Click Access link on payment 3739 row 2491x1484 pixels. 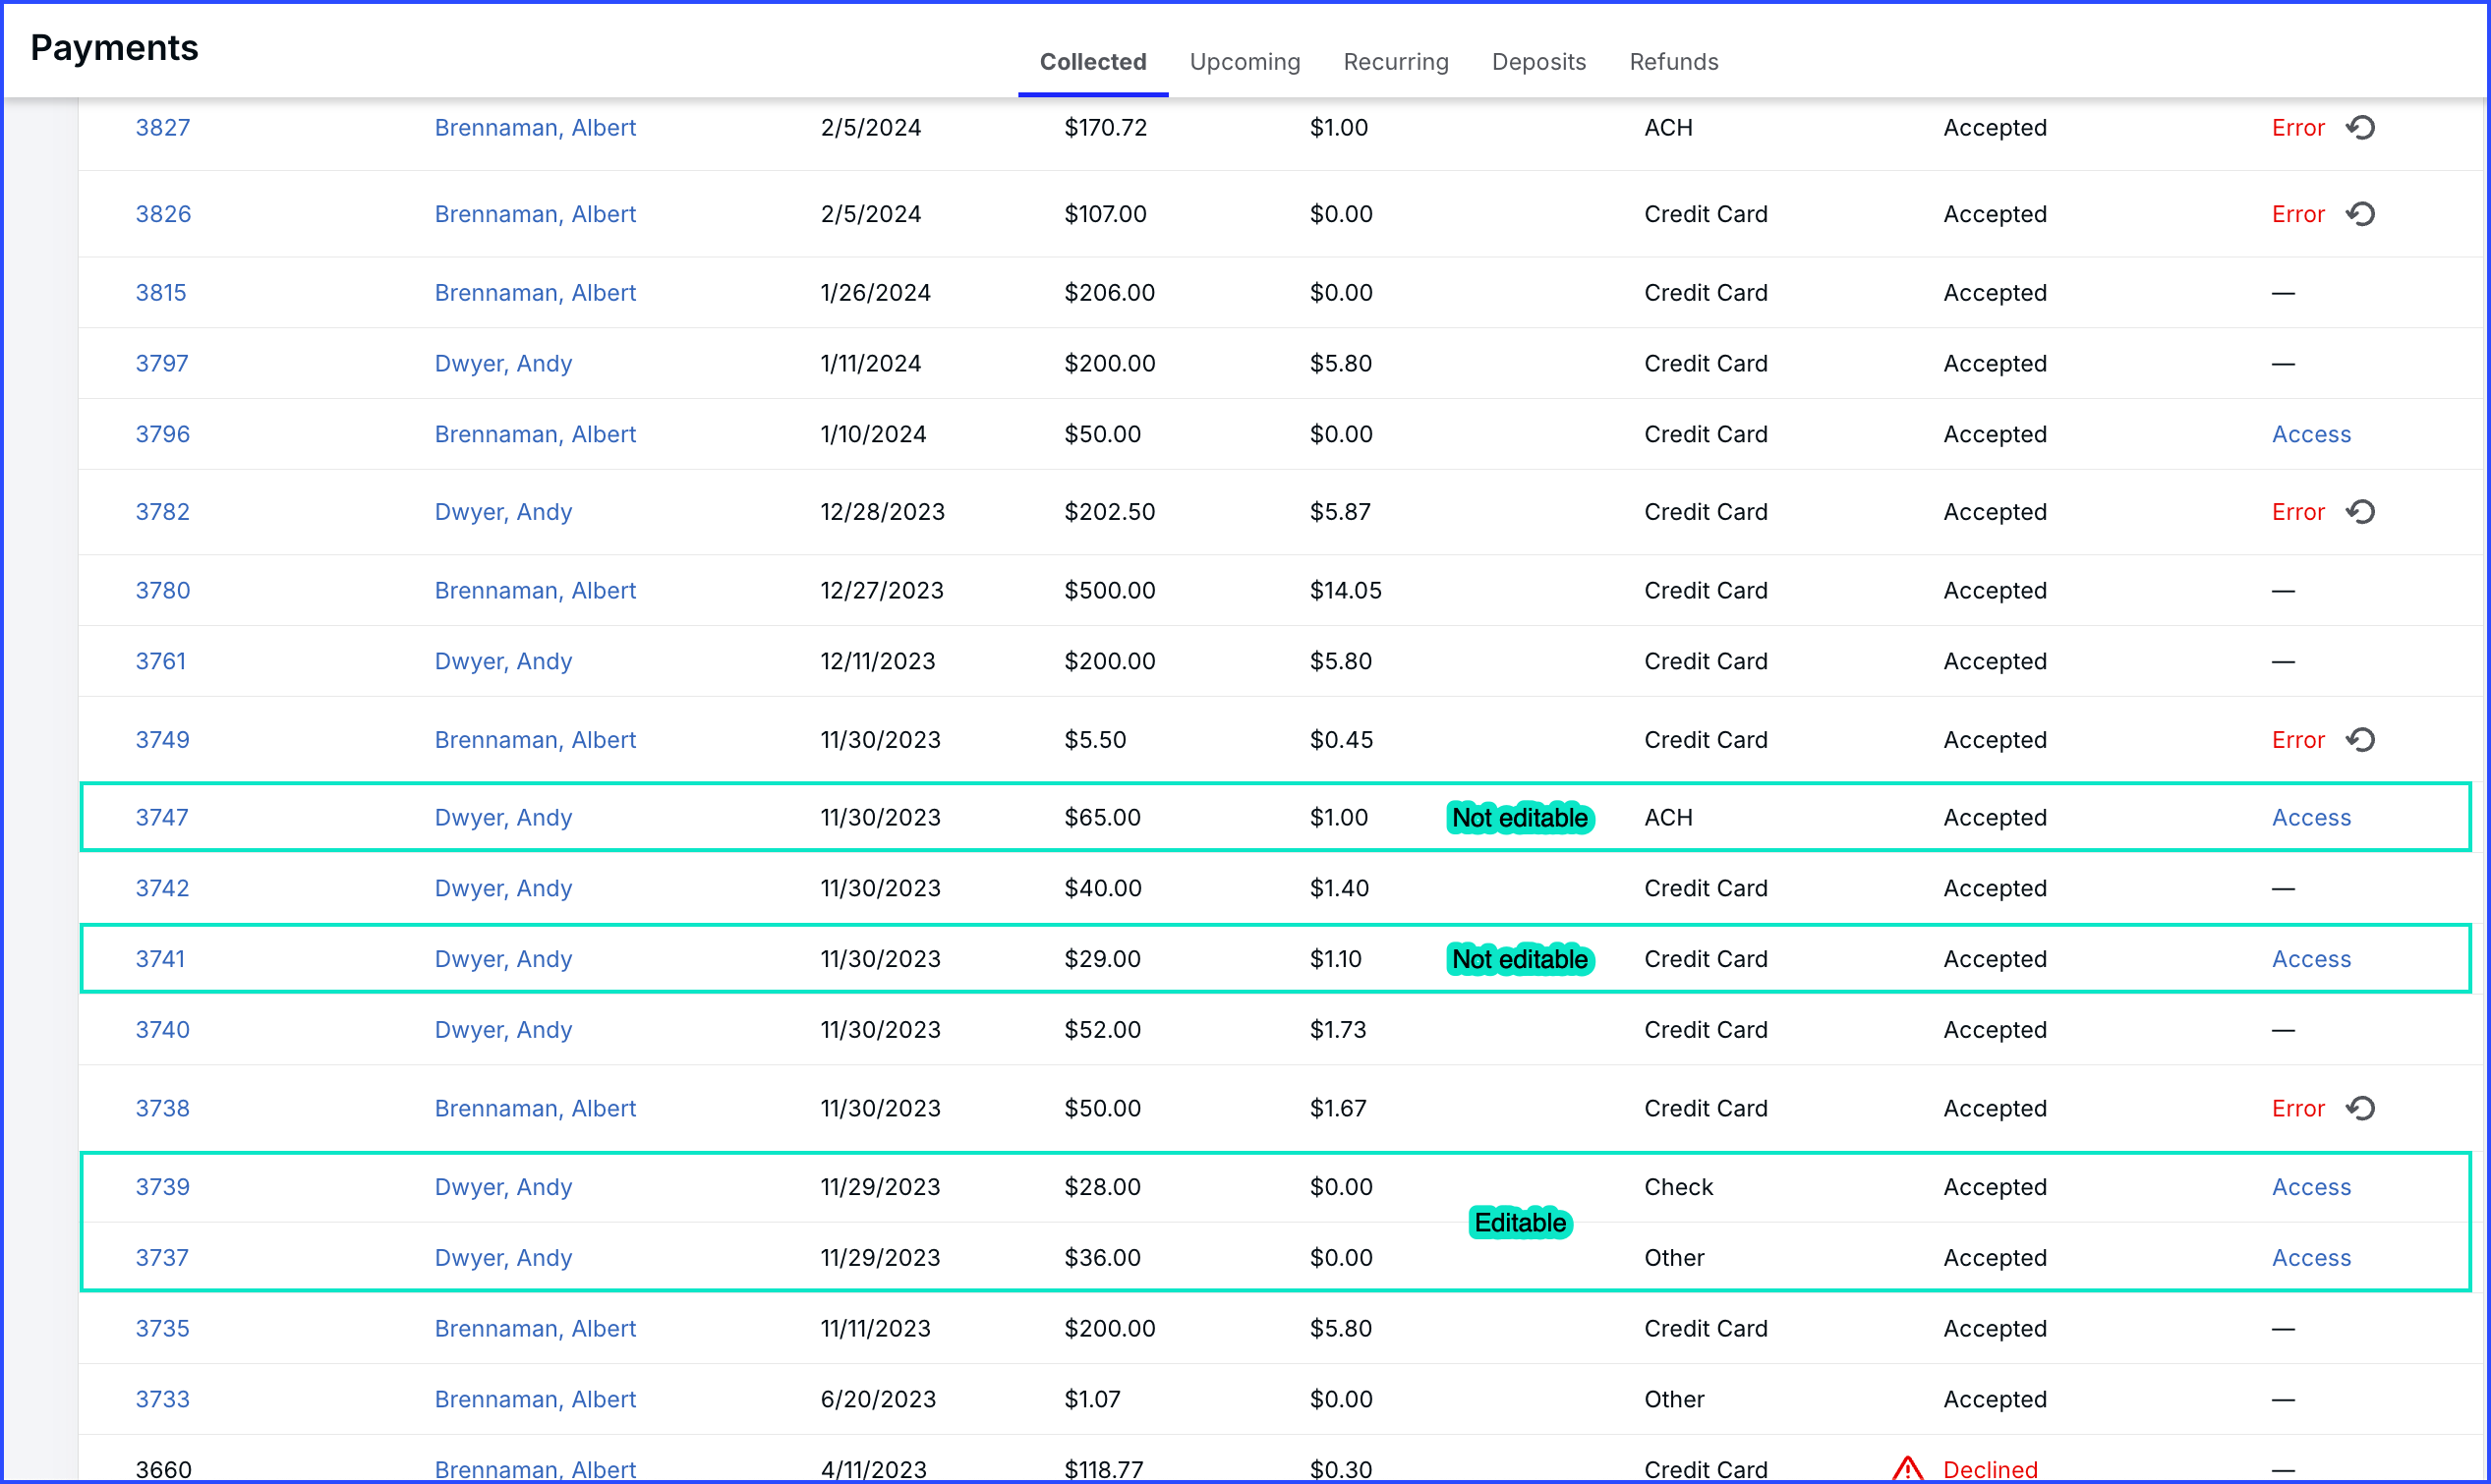[x=2312, y=1188]
